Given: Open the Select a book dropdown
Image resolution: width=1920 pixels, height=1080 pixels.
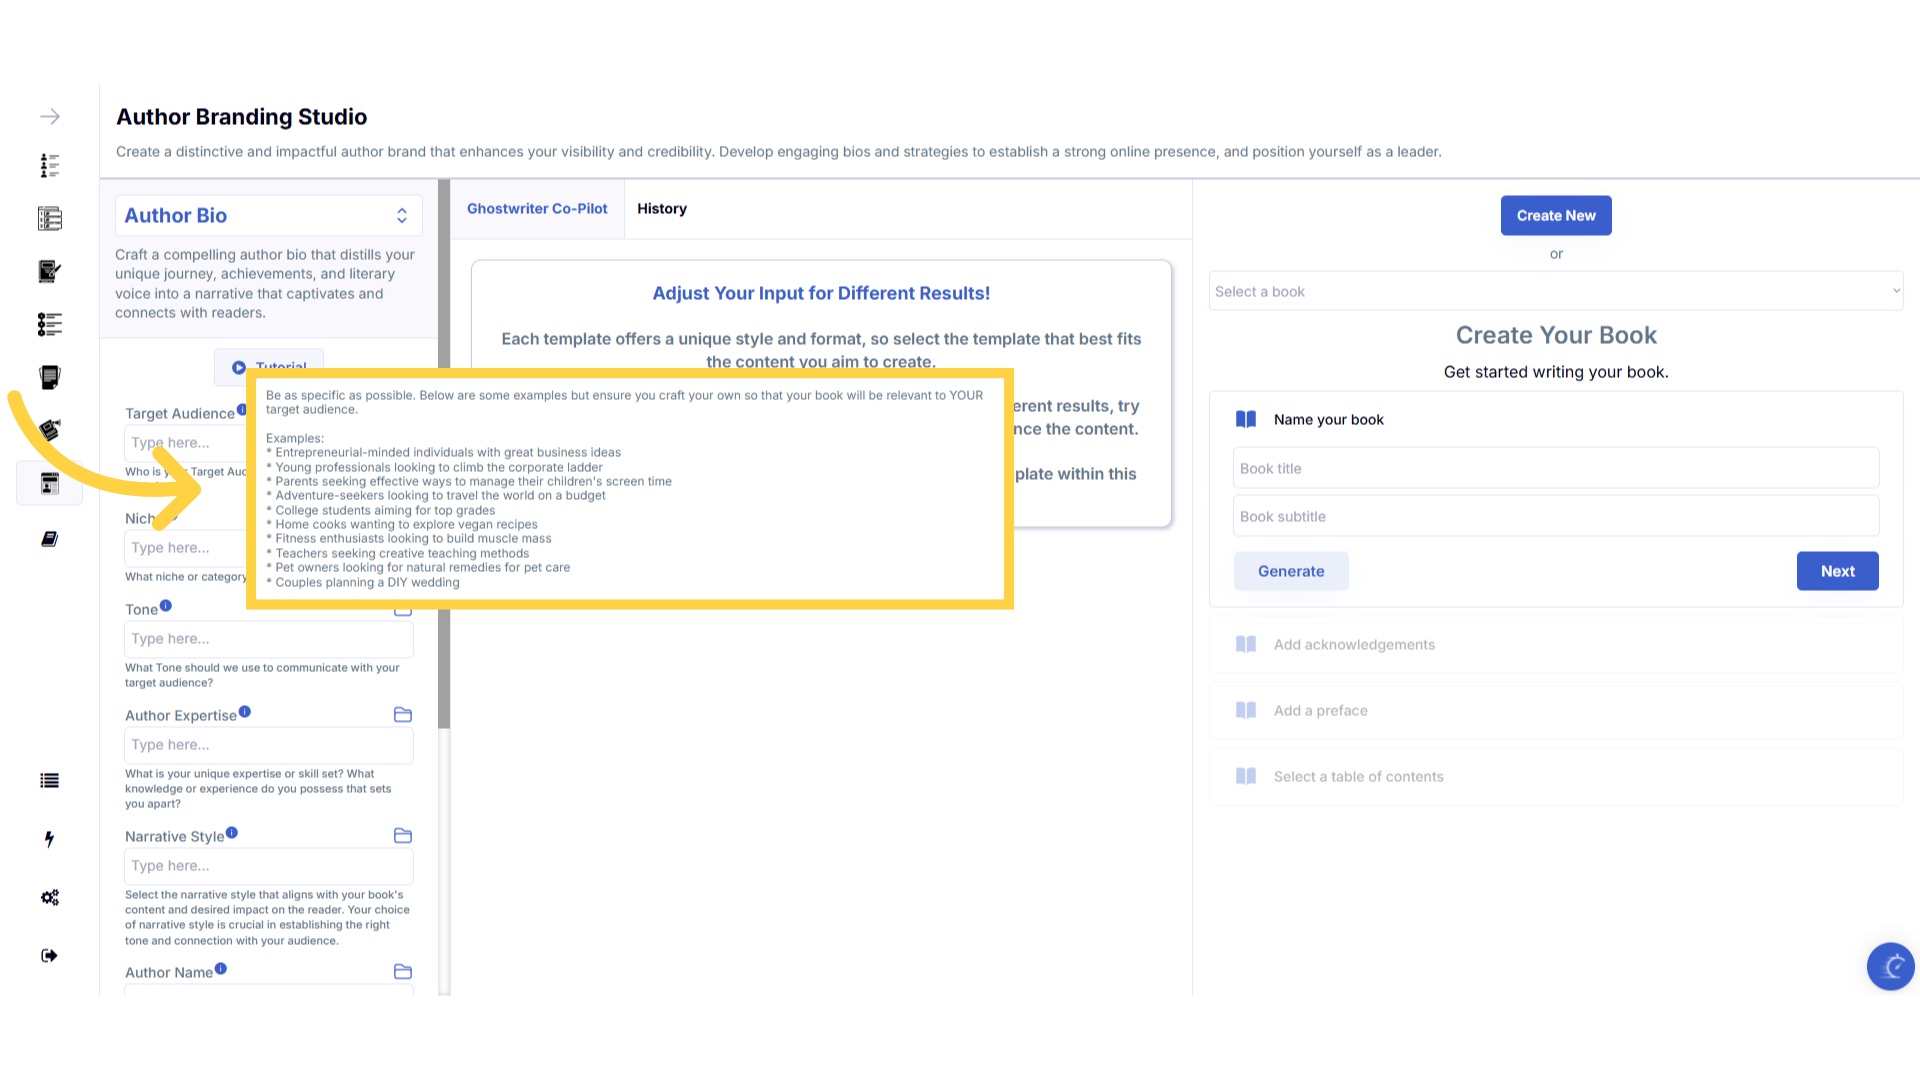Looking at the screenshot, I should (1555, 291).
